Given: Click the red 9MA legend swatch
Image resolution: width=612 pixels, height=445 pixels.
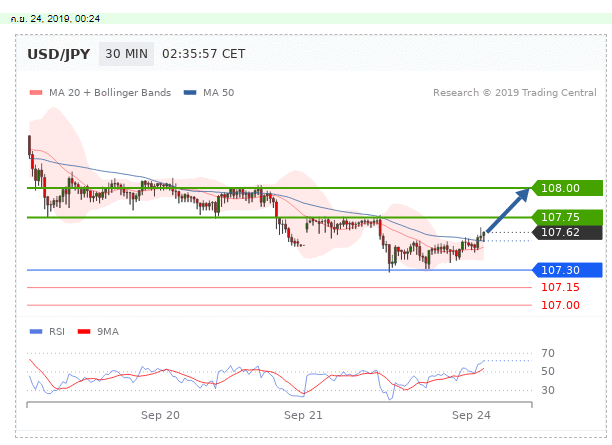Looking at the screenshot, I should click(84, 331).
